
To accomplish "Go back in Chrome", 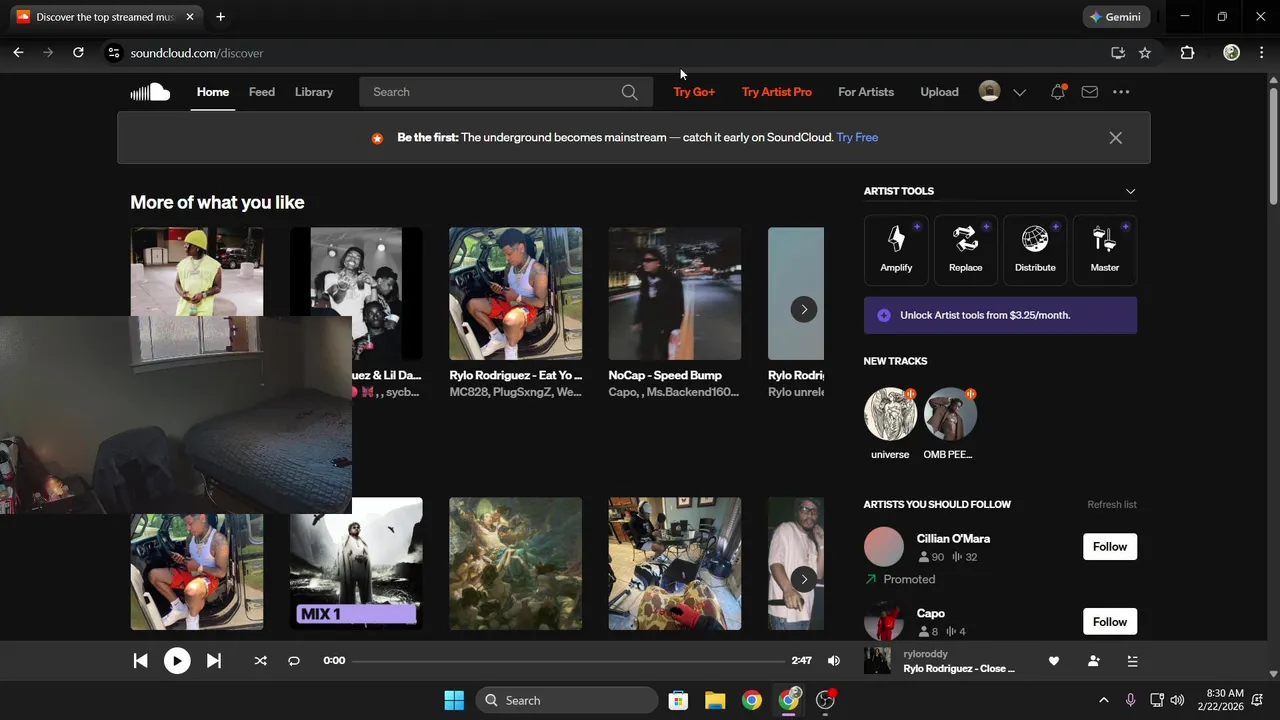I will click(18, 53).
